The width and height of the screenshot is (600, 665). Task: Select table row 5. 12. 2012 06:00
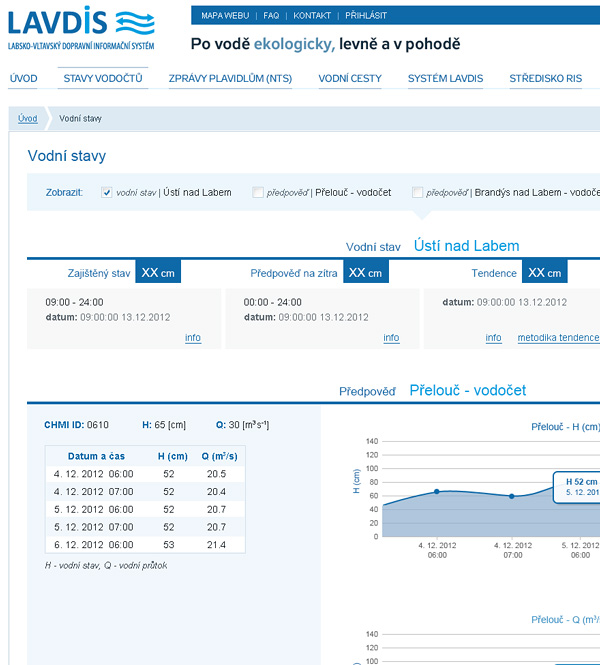coord(145,509)
